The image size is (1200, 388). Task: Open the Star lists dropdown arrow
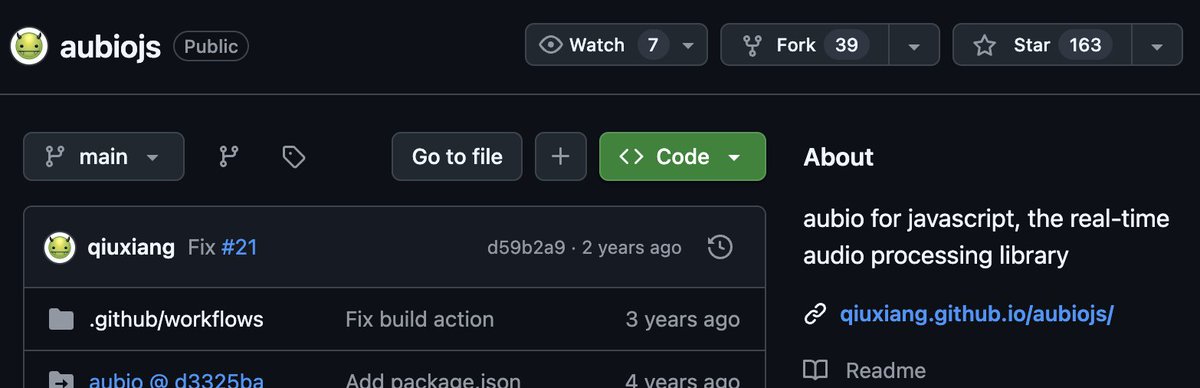click(x=1157, y=45)
